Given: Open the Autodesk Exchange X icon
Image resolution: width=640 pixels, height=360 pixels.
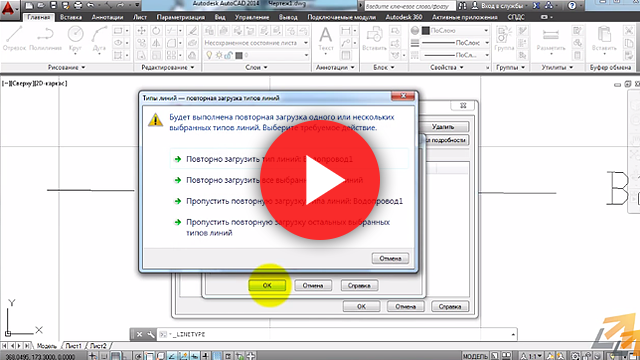Looking at the screenshot, I should click(536, 6).
